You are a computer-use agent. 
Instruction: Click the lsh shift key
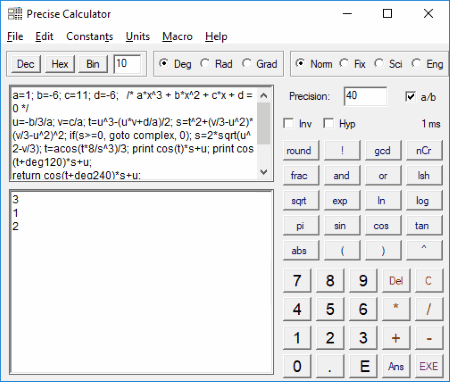pos(424,176)
